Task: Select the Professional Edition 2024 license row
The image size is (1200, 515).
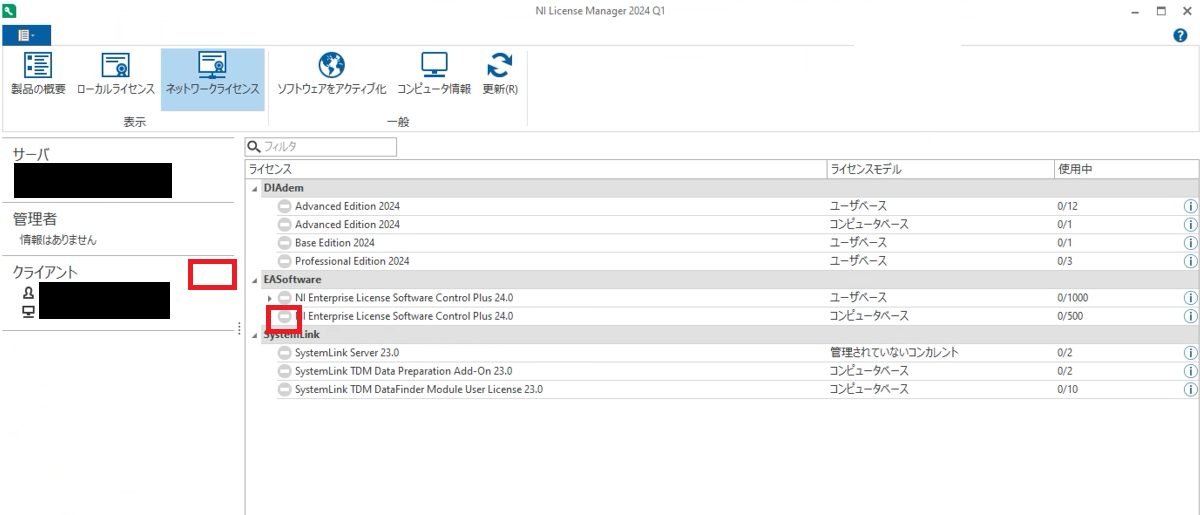Action: pos(352,261)
